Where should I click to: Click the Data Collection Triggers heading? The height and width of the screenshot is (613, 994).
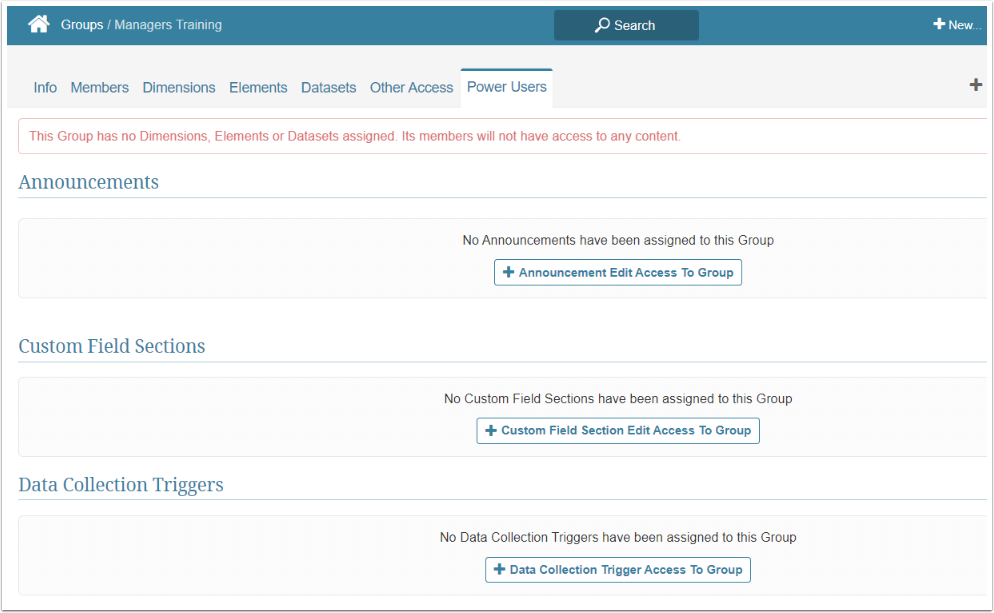(x=121, y=485)
